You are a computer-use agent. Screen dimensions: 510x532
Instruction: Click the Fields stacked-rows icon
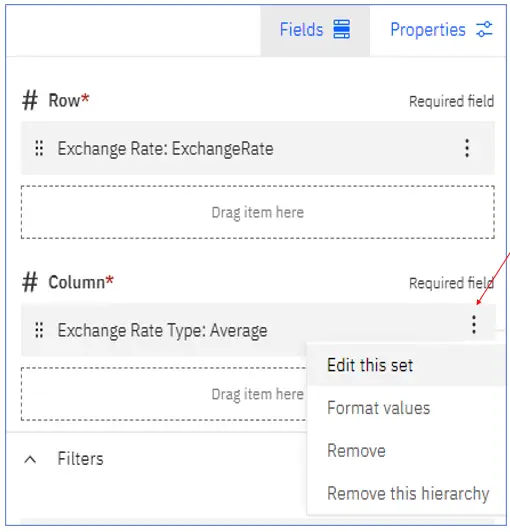coord(341,29)
